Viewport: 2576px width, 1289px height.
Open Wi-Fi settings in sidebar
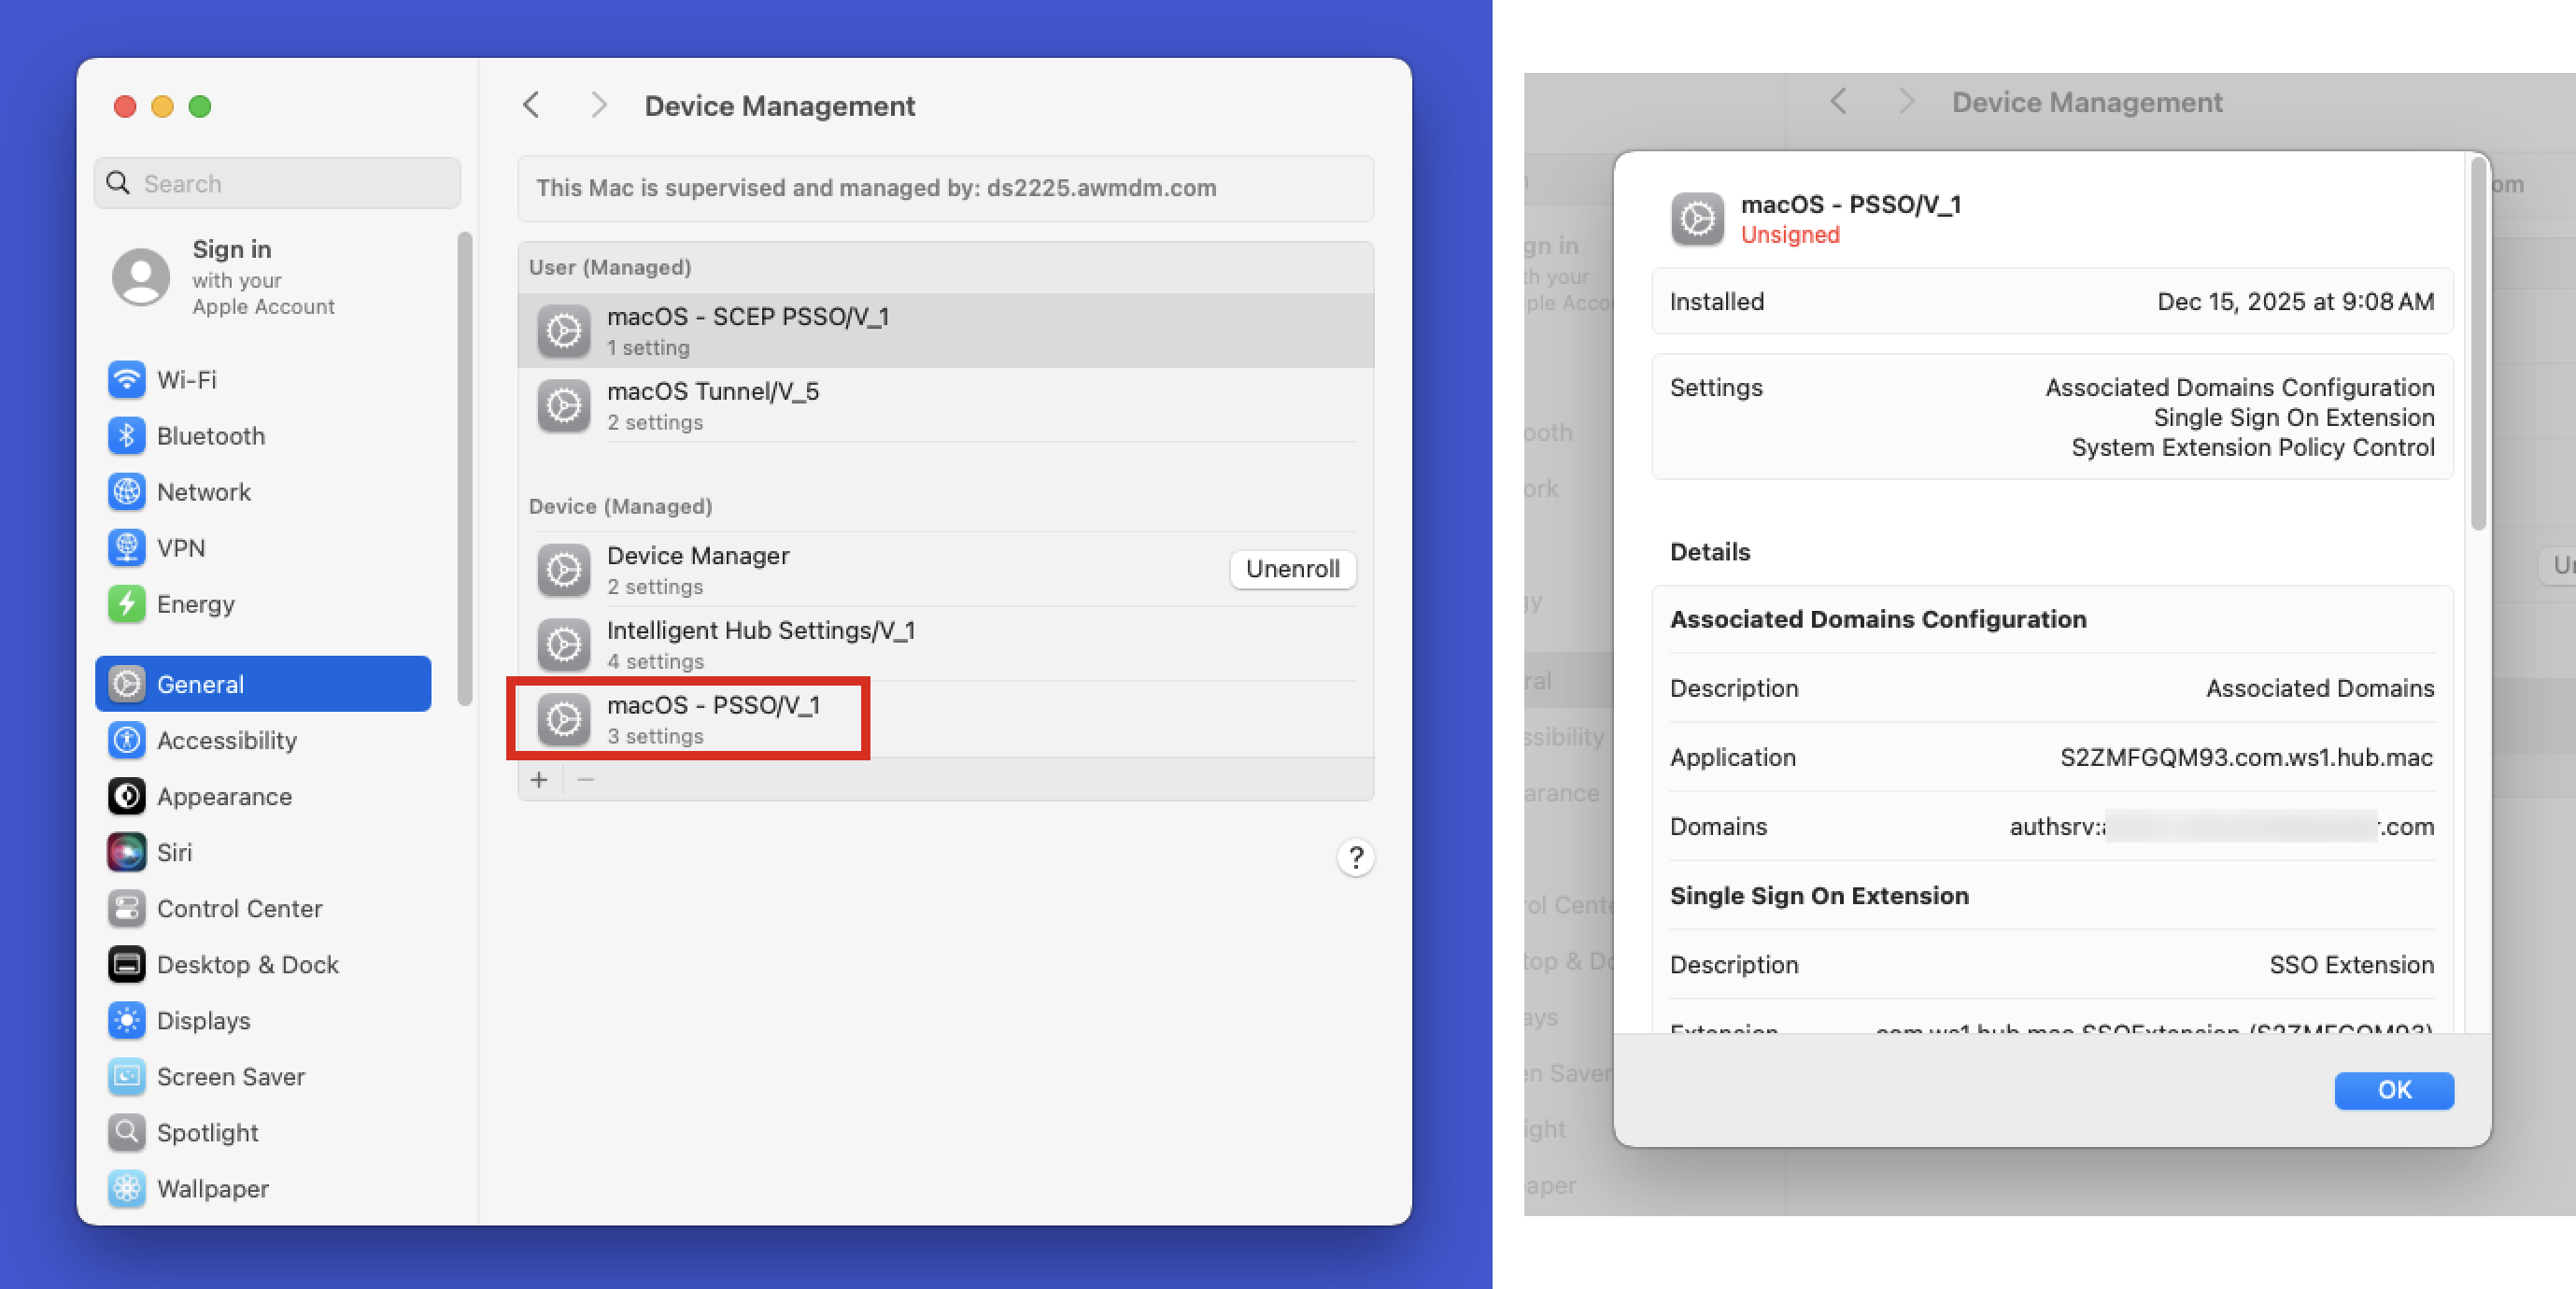186,380
